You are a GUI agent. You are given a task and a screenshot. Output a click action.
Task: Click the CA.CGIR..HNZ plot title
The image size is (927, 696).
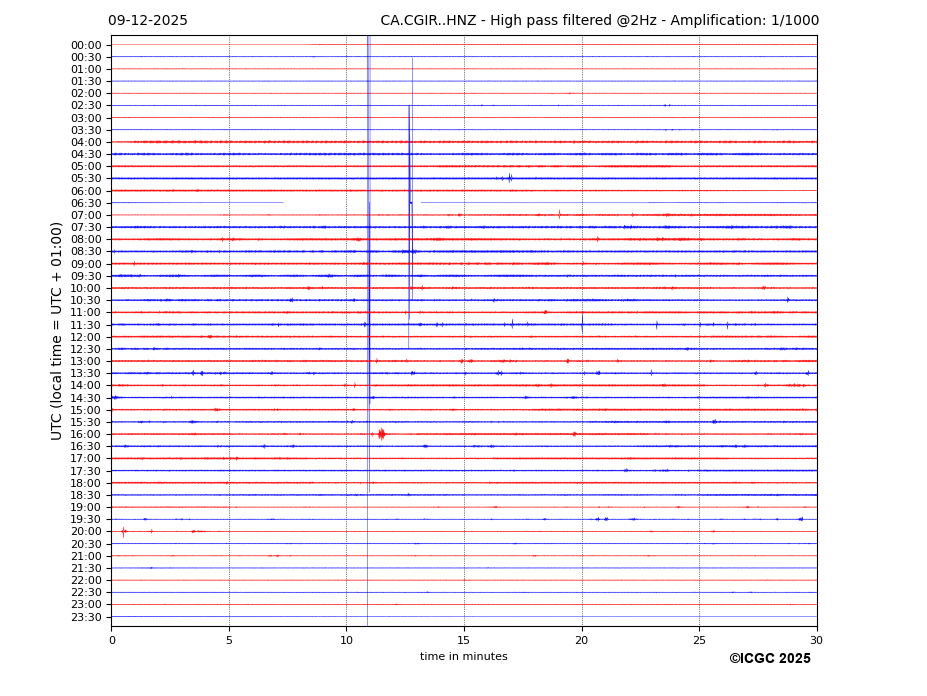[599, 21]
